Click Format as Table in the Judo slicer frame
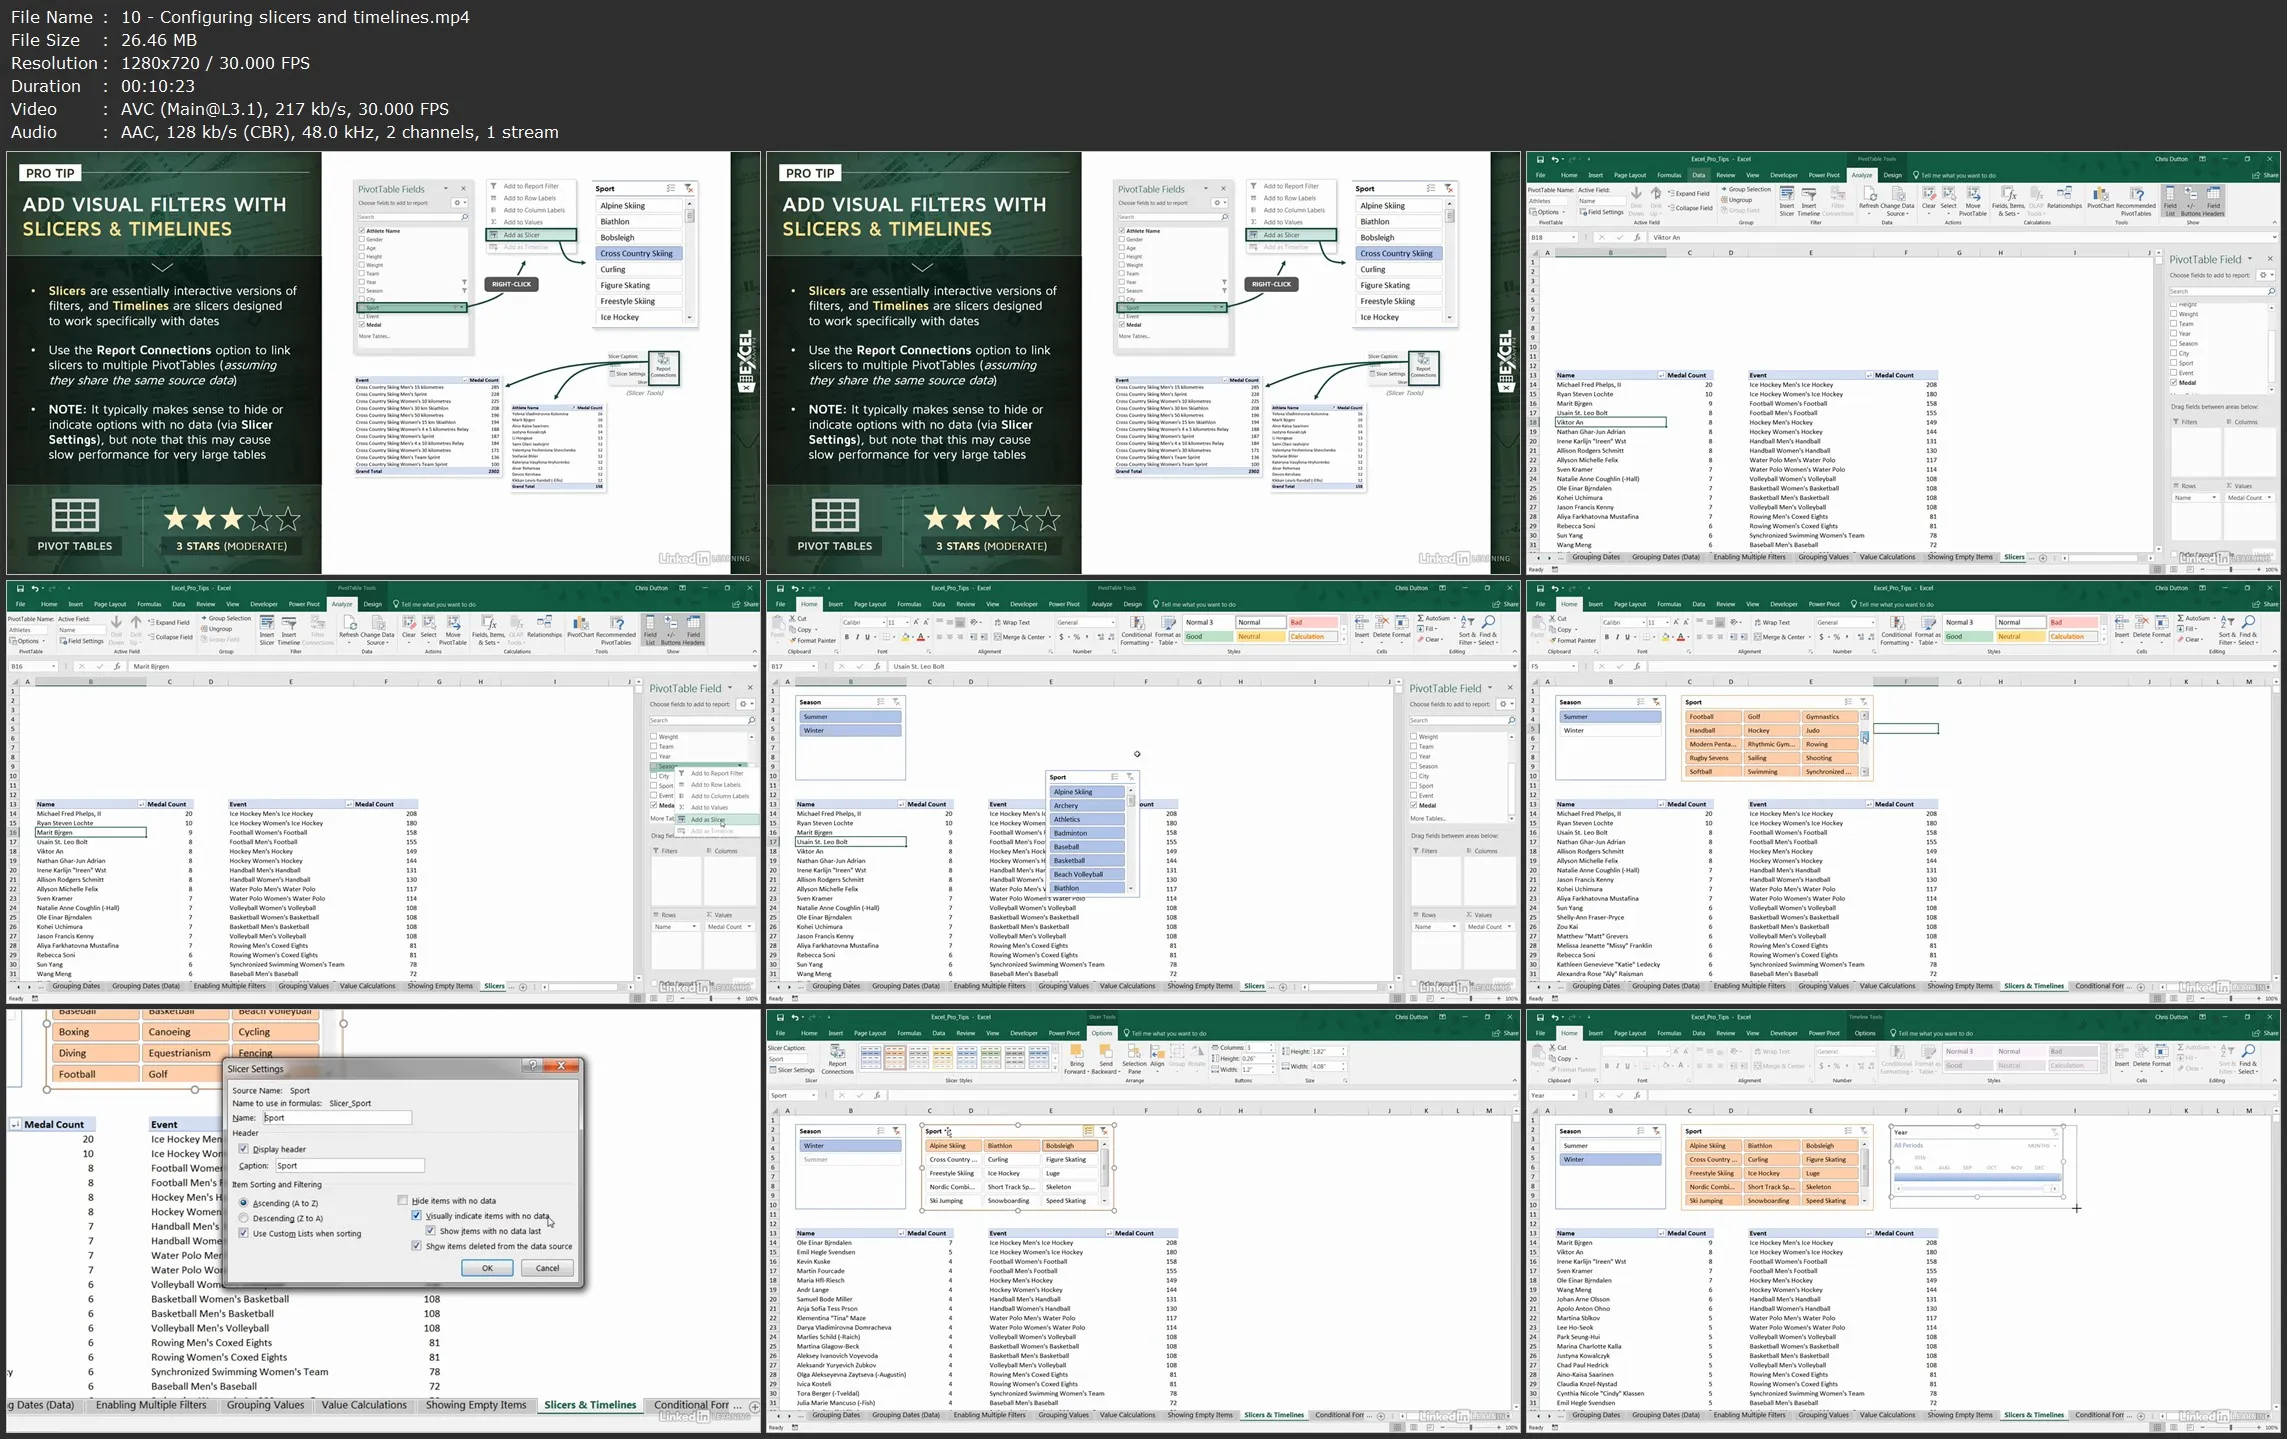Screen dimensions: 2287x1439 point(1927,629)
